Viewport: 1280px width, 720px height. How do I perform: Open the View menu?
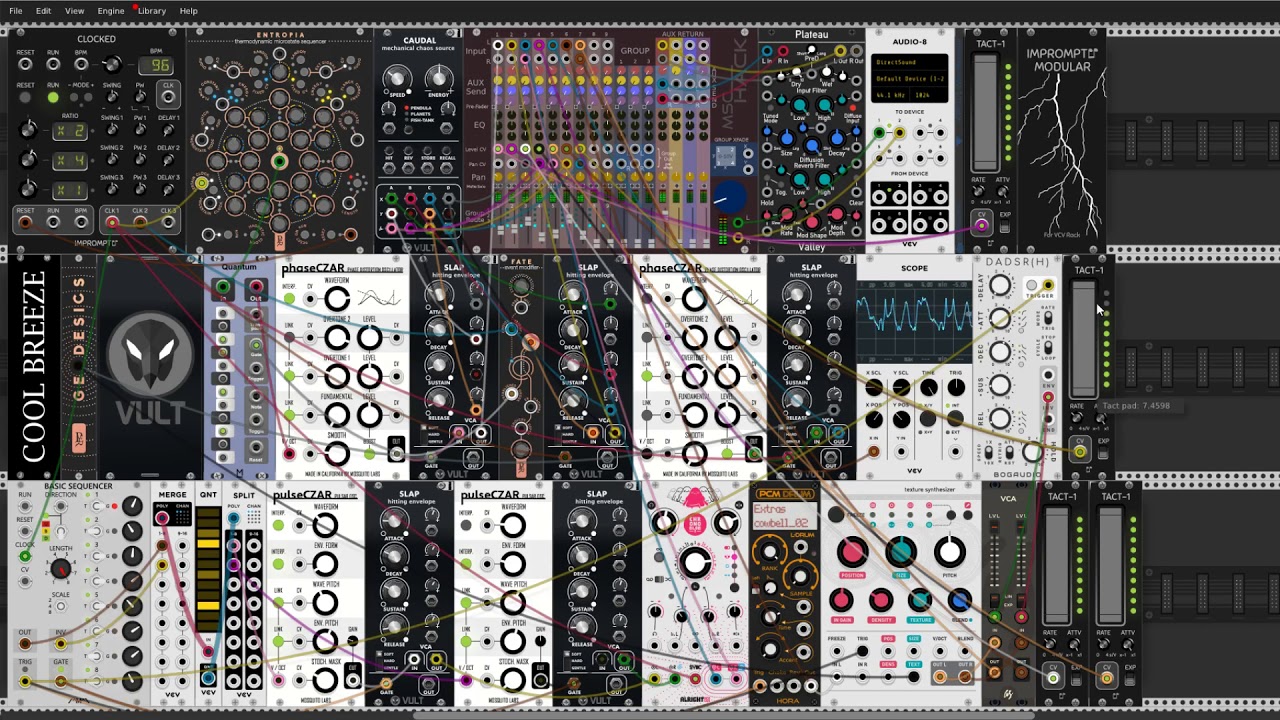[x=74, y=11]
